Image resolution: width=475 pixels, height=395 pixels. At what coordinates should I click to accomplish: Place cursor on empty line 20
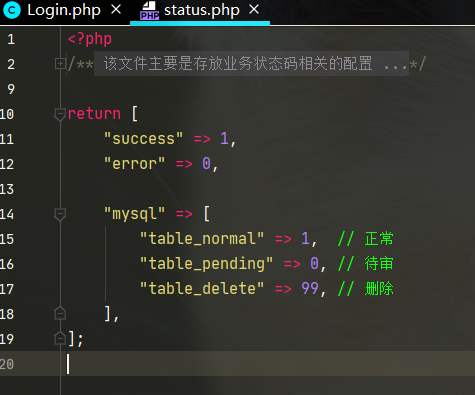tap(237, 364)
